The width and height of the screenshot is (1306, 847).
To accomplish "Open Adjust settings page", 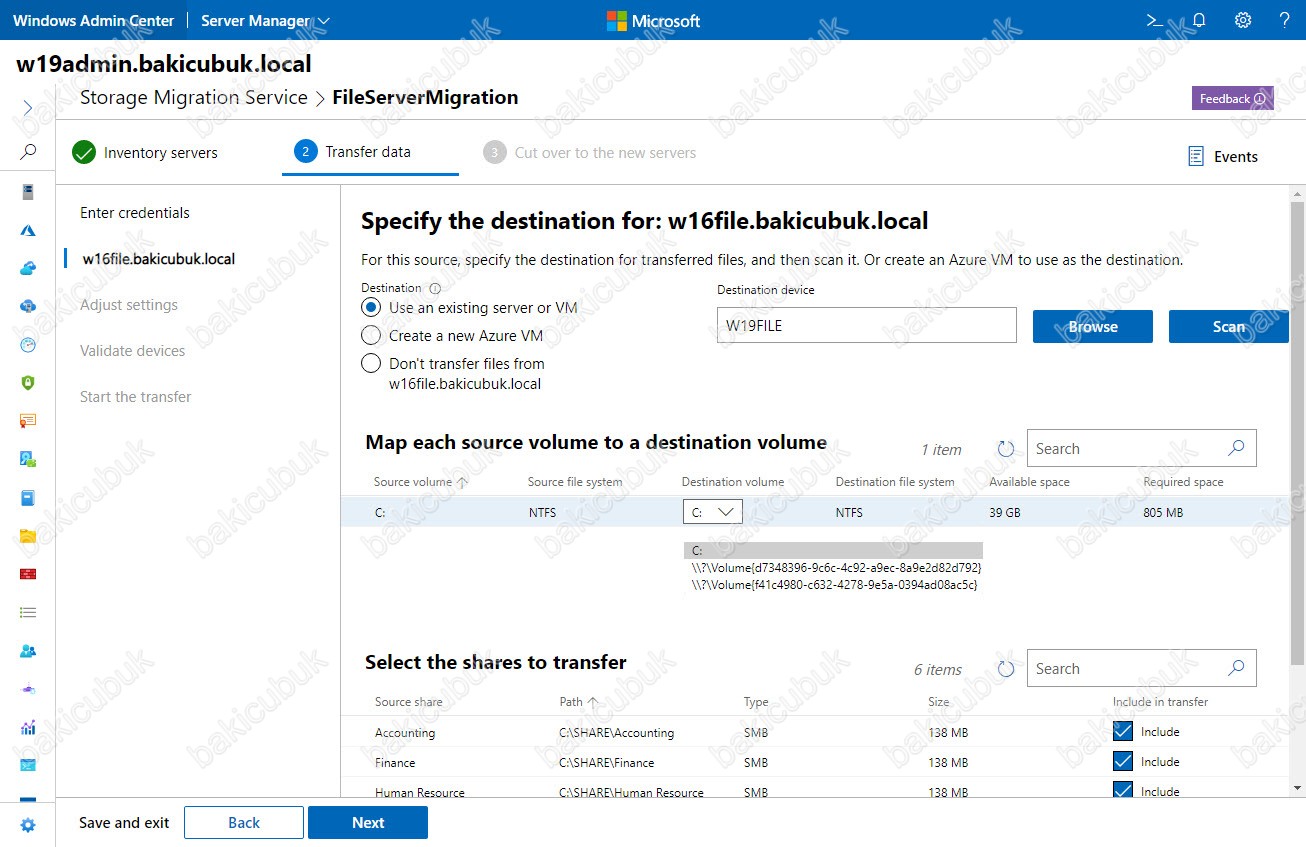I will [129, 305].
